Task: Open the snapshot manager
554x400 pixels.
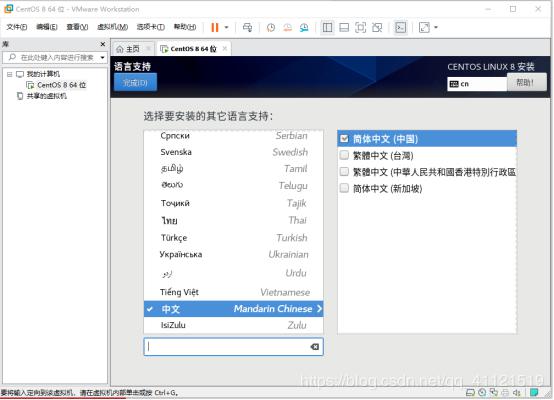Action: point(304,27)
